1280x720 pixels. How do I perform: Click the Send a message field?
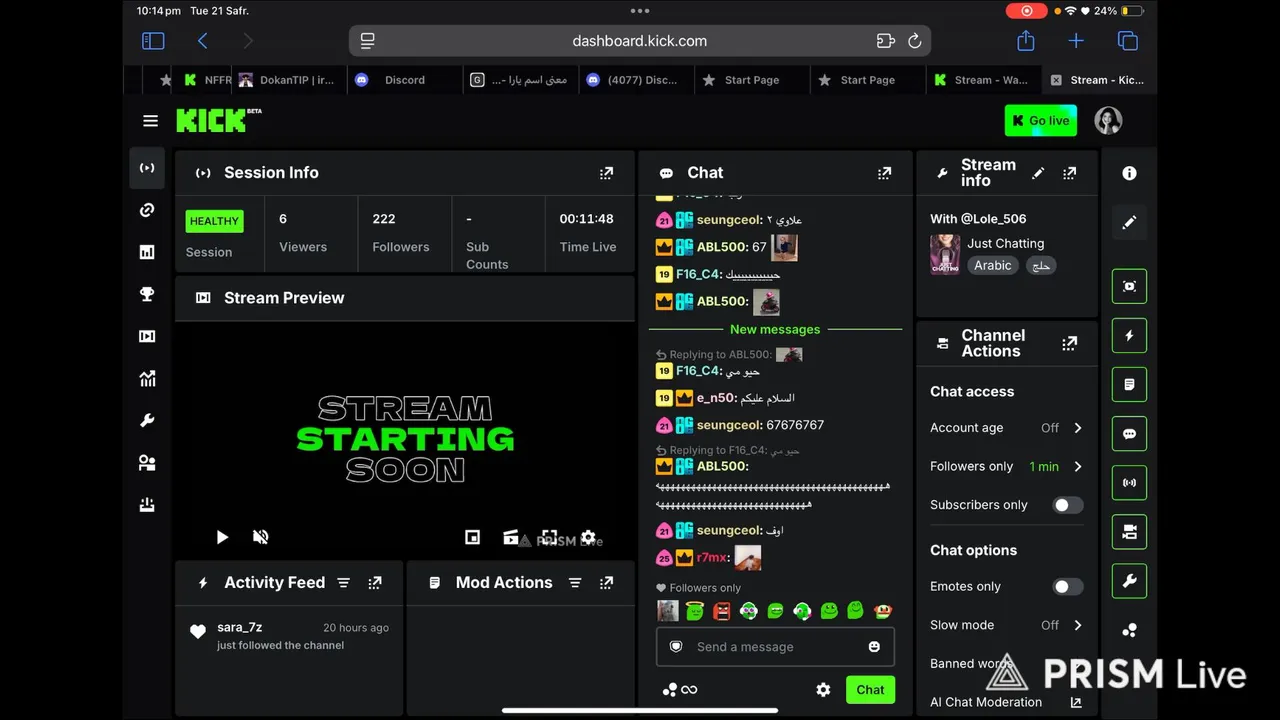tap(775, 647)
